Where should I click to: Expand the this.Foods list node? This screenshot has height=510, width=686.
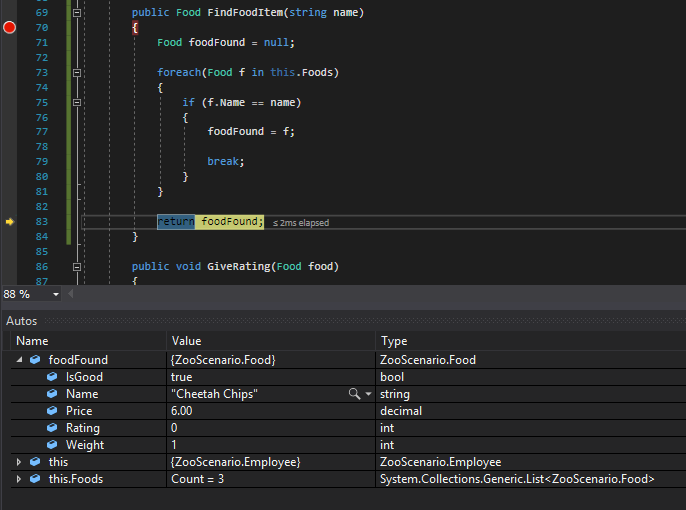pyautogui.click(x=19, y=479)
